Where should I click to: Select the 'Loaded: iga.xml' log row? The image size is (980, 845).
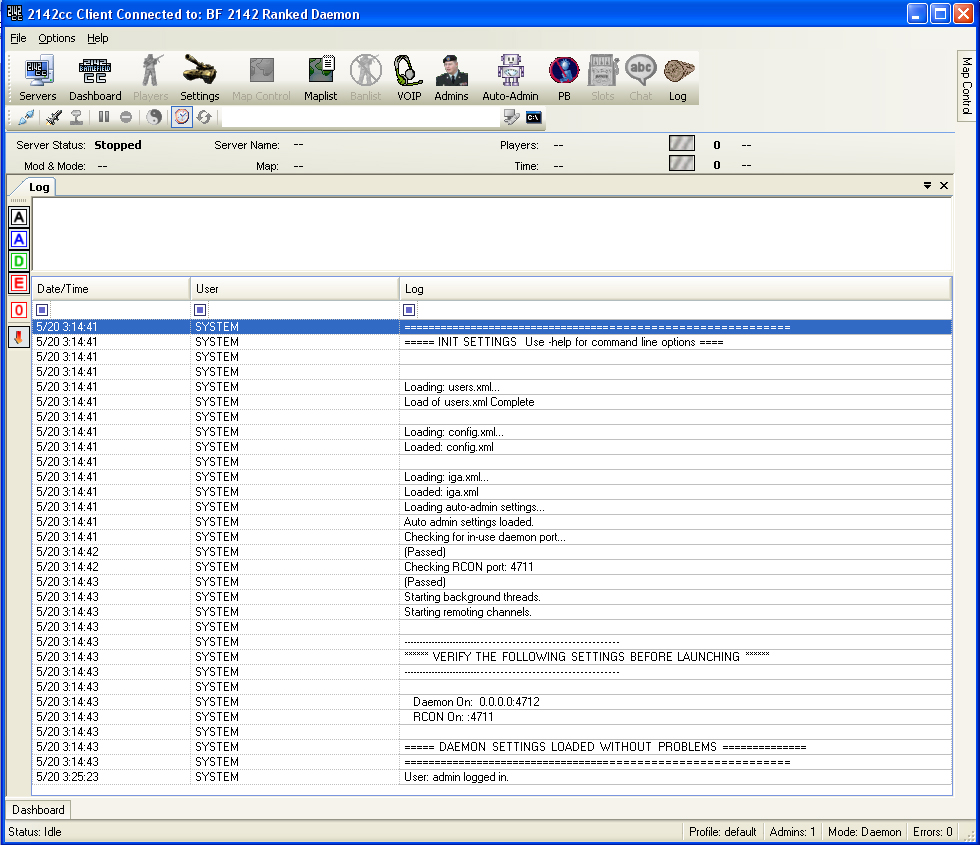coord(492,492)
